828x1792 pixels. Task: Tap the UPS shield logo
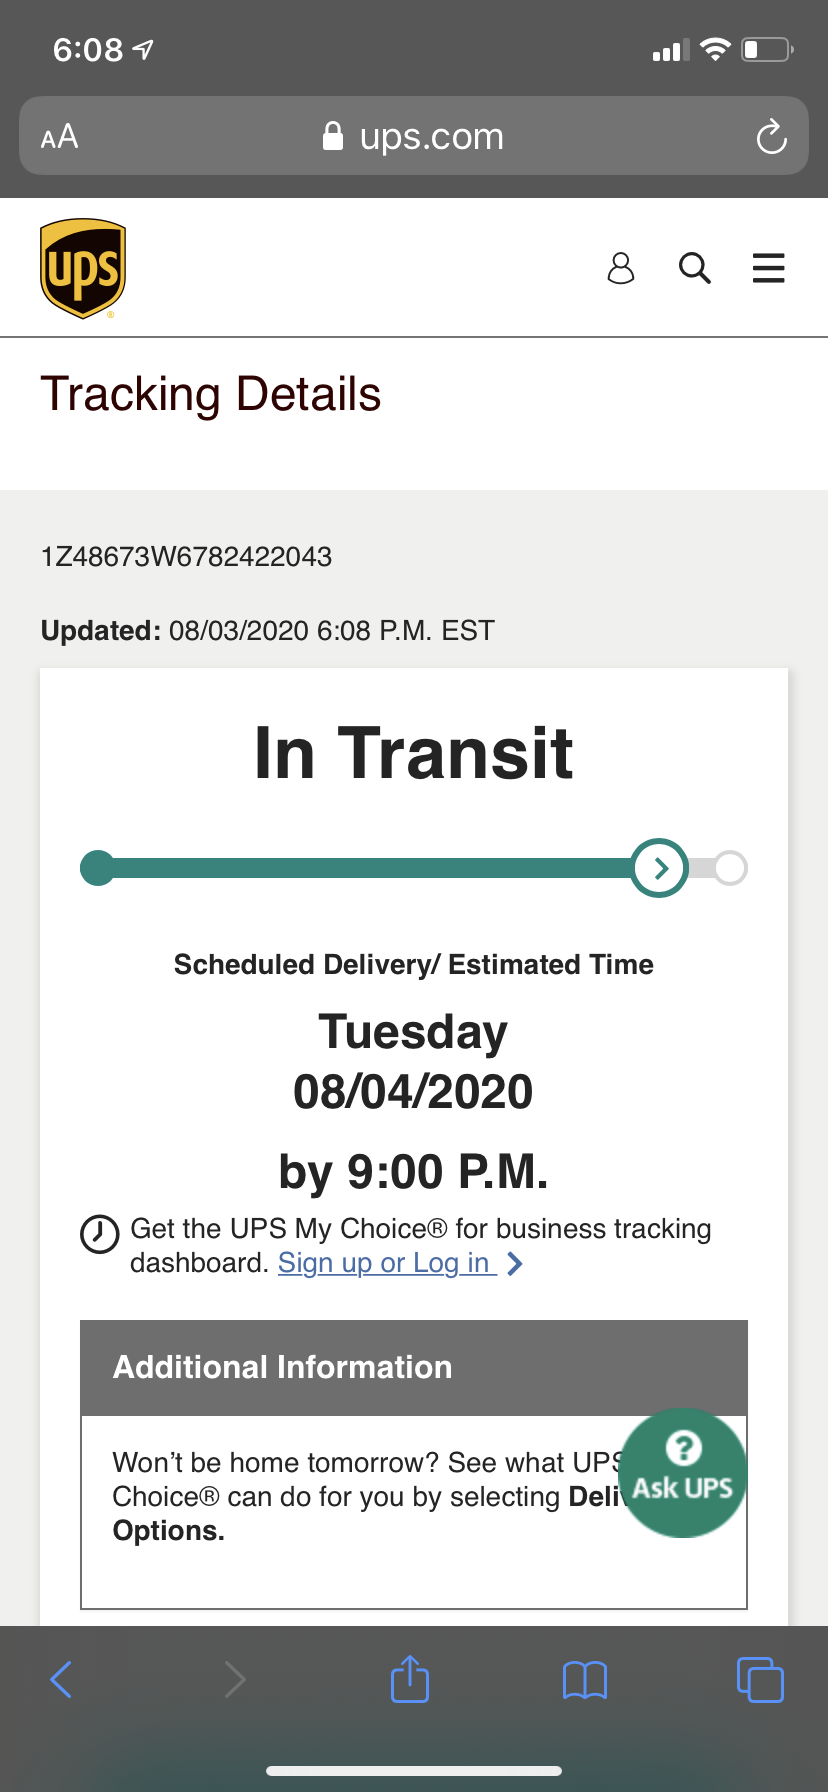pos(83,268)
